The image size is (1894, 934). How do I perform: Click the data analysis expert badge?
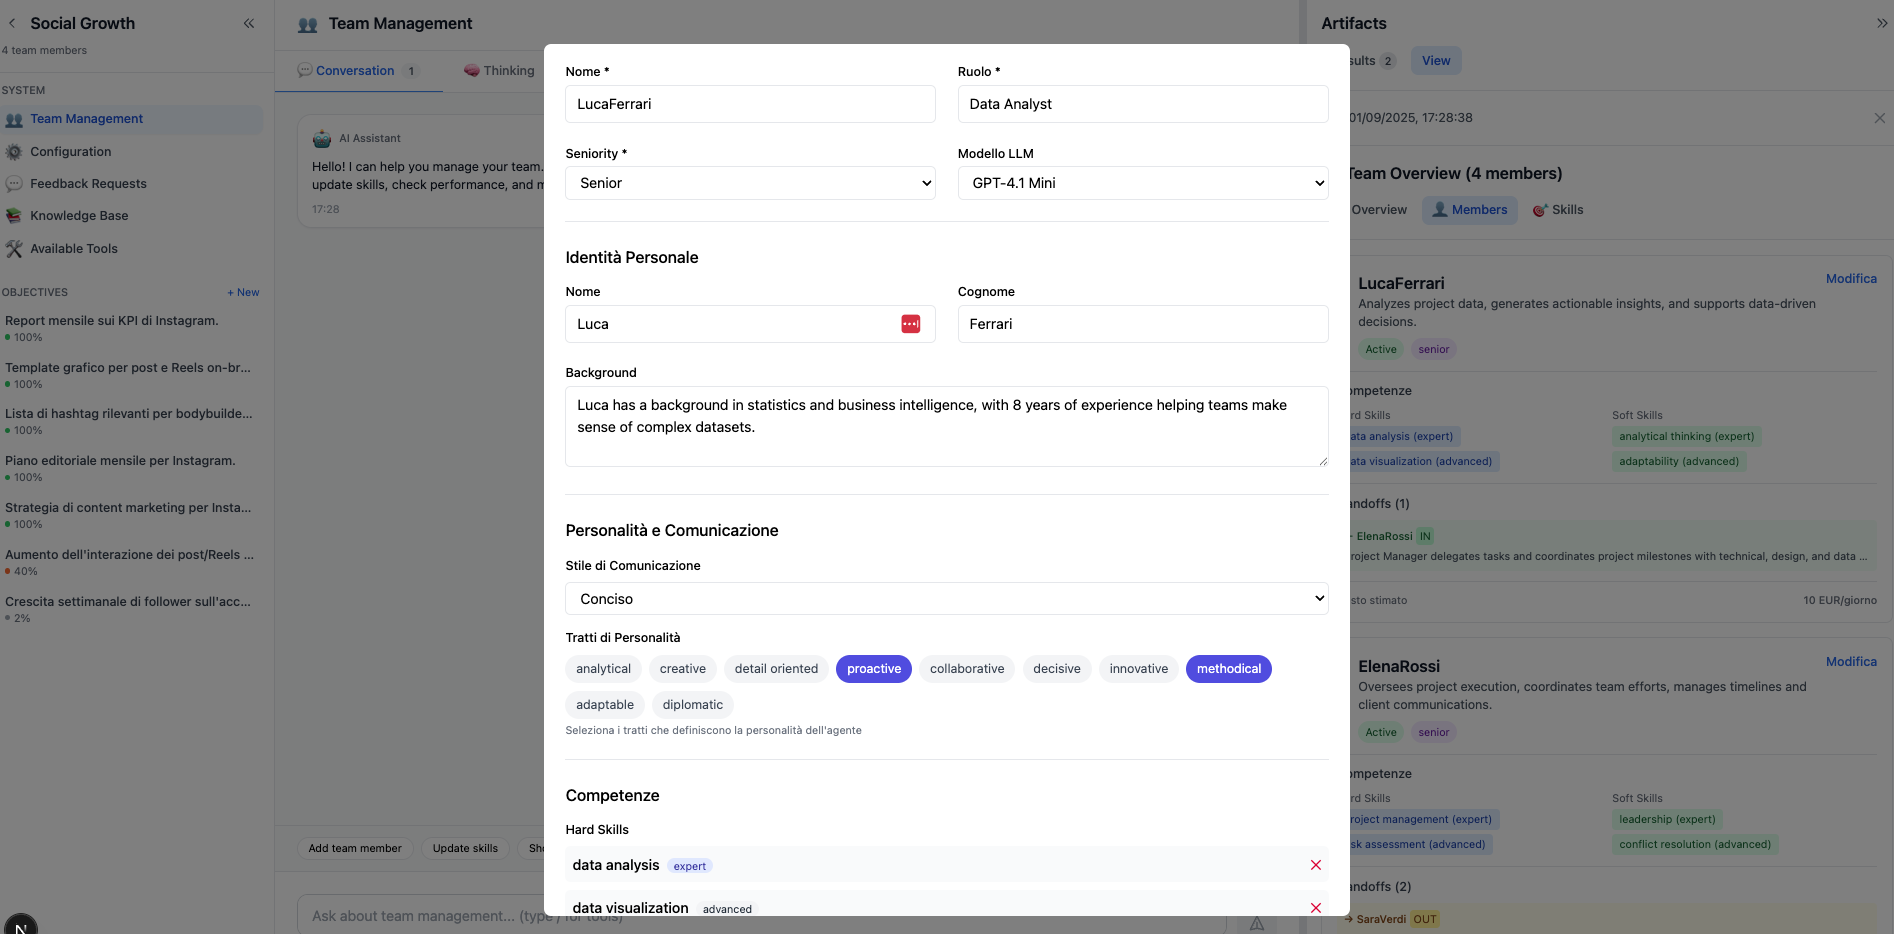click(690, 866)
